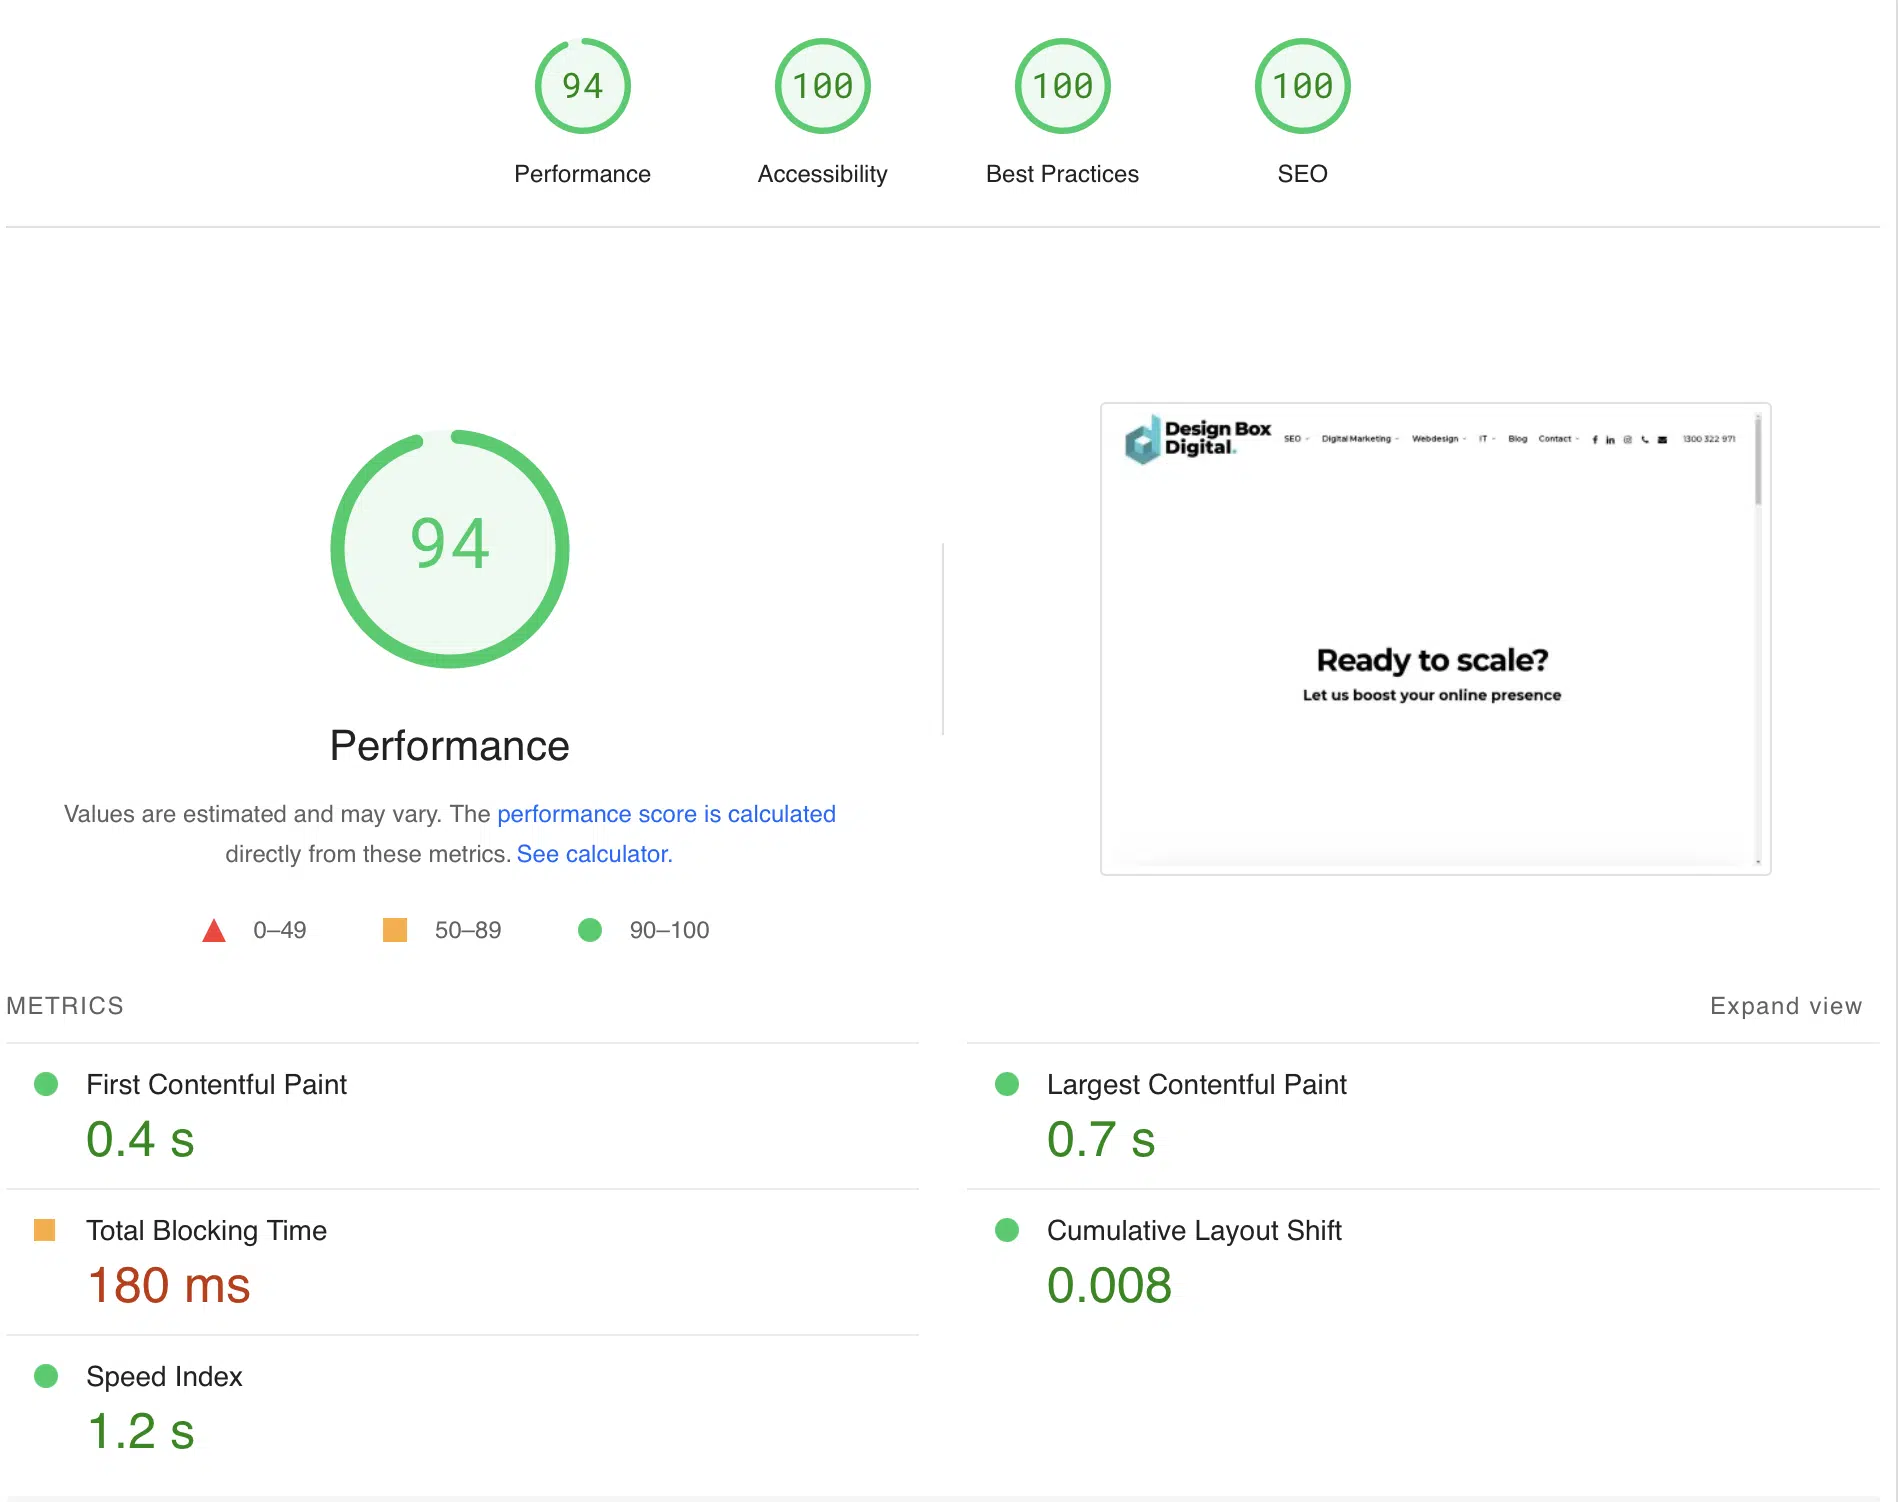Expand the Largest Contentful Paint metric
Image resolution: width=1904 pixels, height=1502 pixels.
pos(1196,1085)
